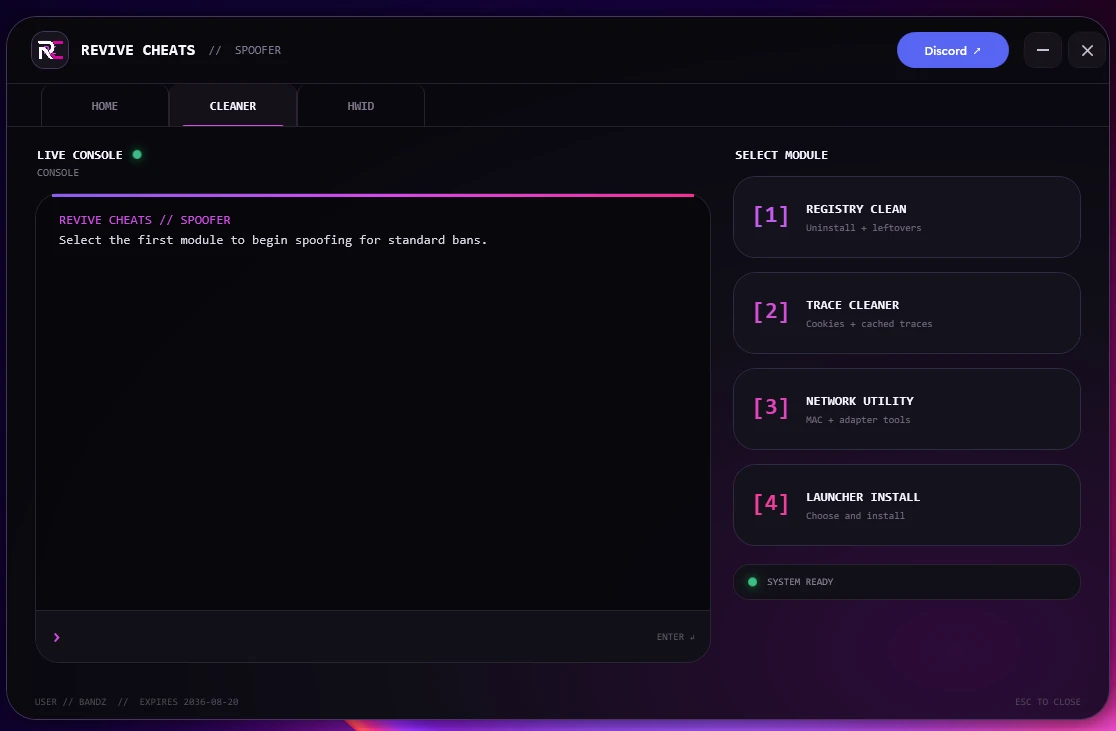Click the console prompt chevron icon

pyautogui.click(x=57, y=637)
